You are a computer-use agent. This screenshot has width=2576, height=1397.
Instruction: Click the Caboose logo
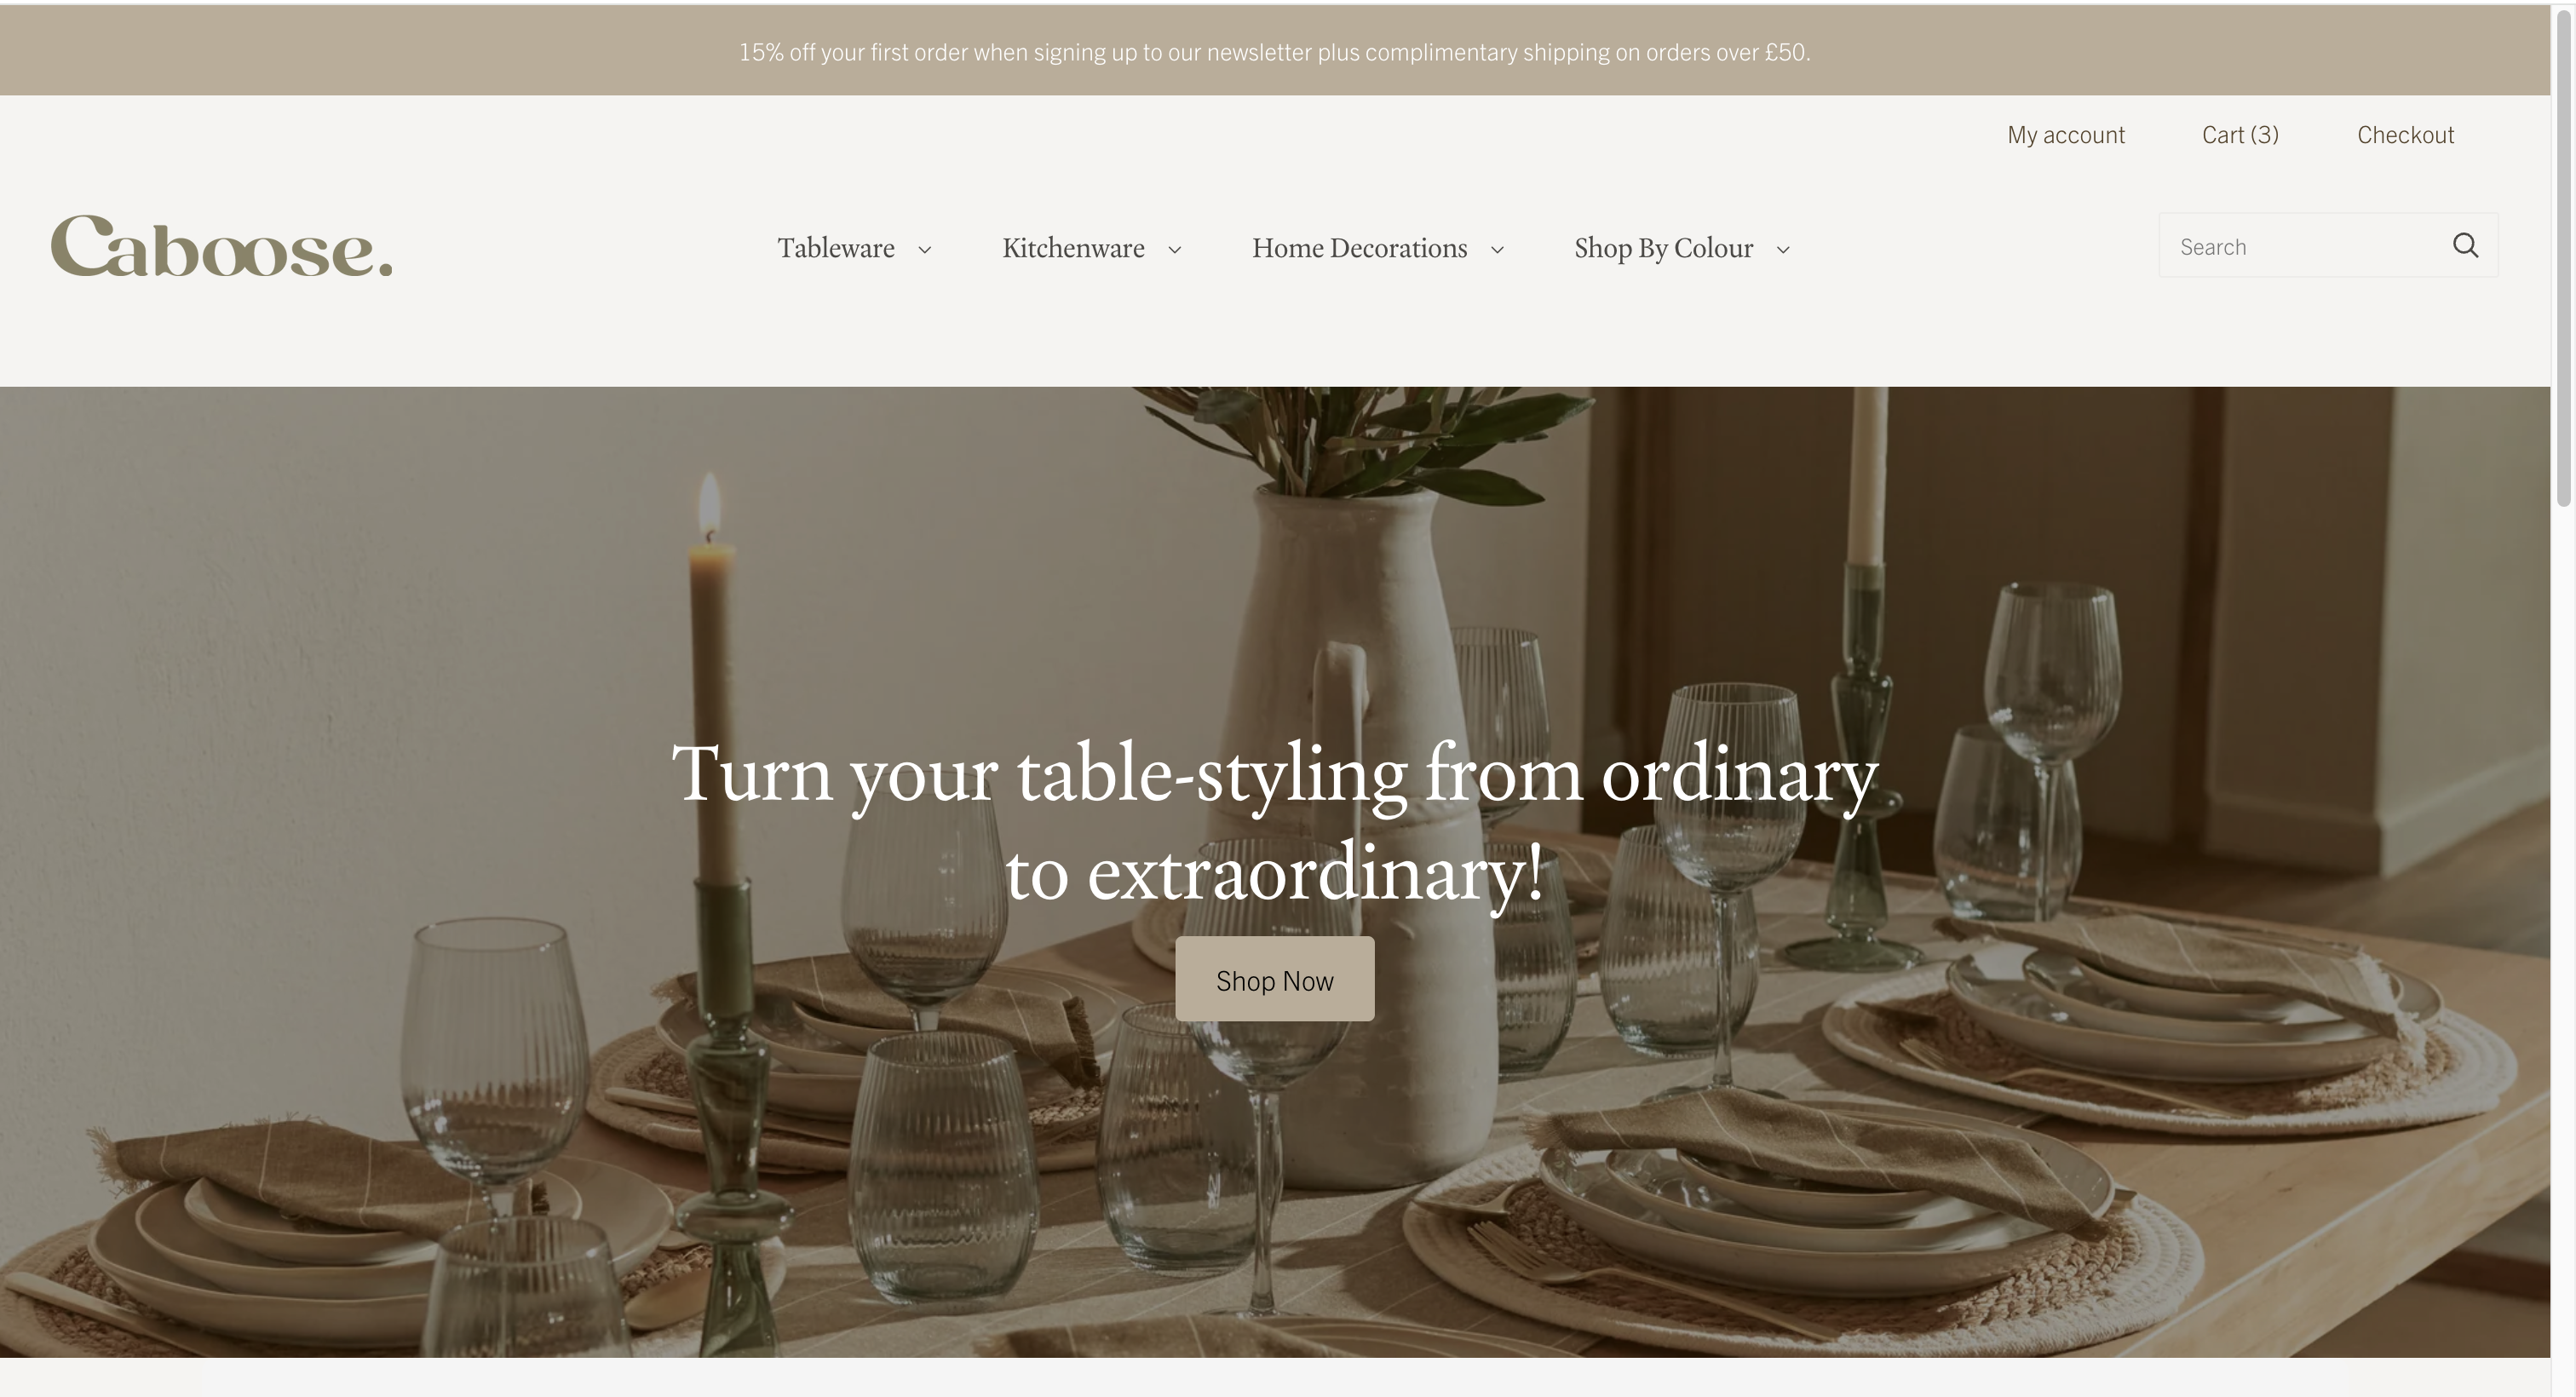[221, 246]
